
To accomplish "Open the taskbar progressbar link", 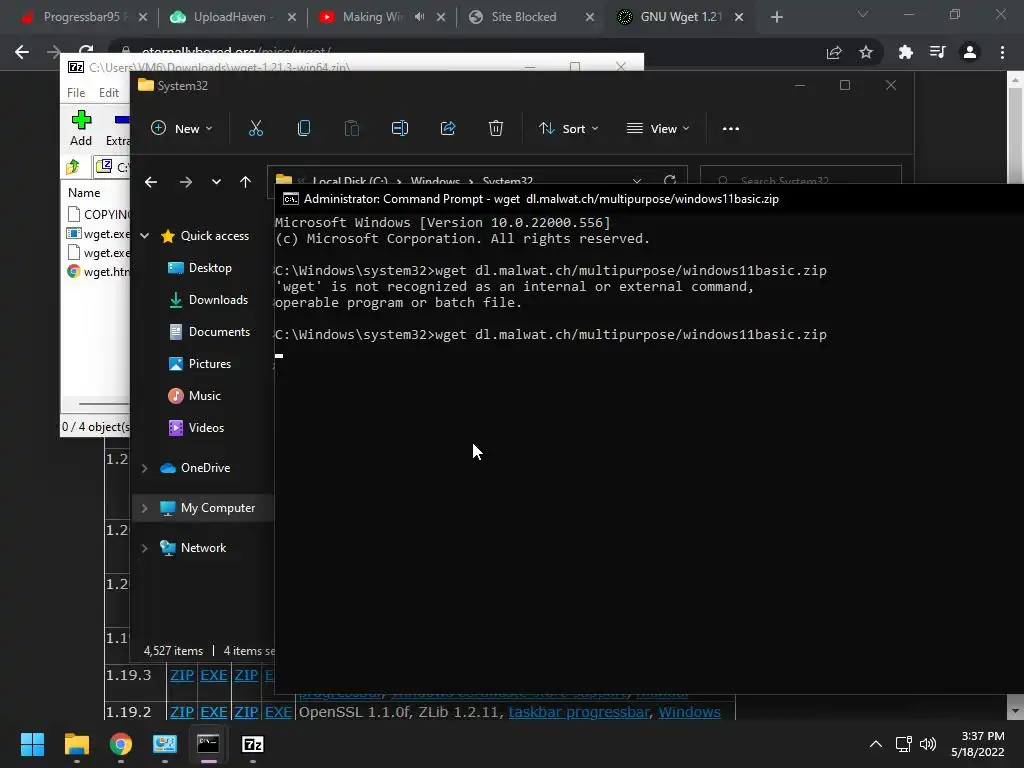I will [579, 712].
